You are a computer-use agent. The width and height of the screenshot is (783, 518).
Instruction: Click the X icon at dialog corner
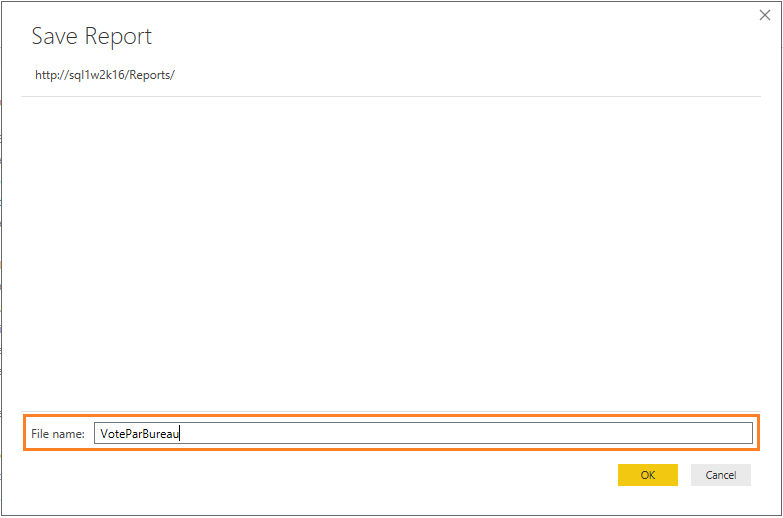[x=765, y=15]
